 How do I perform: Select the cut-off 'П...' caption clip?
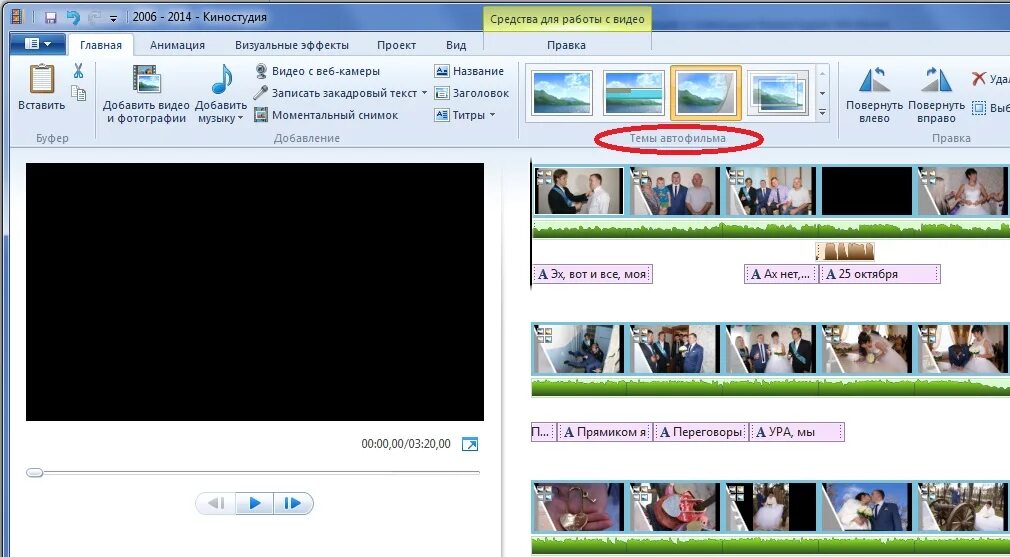(542, 432)
